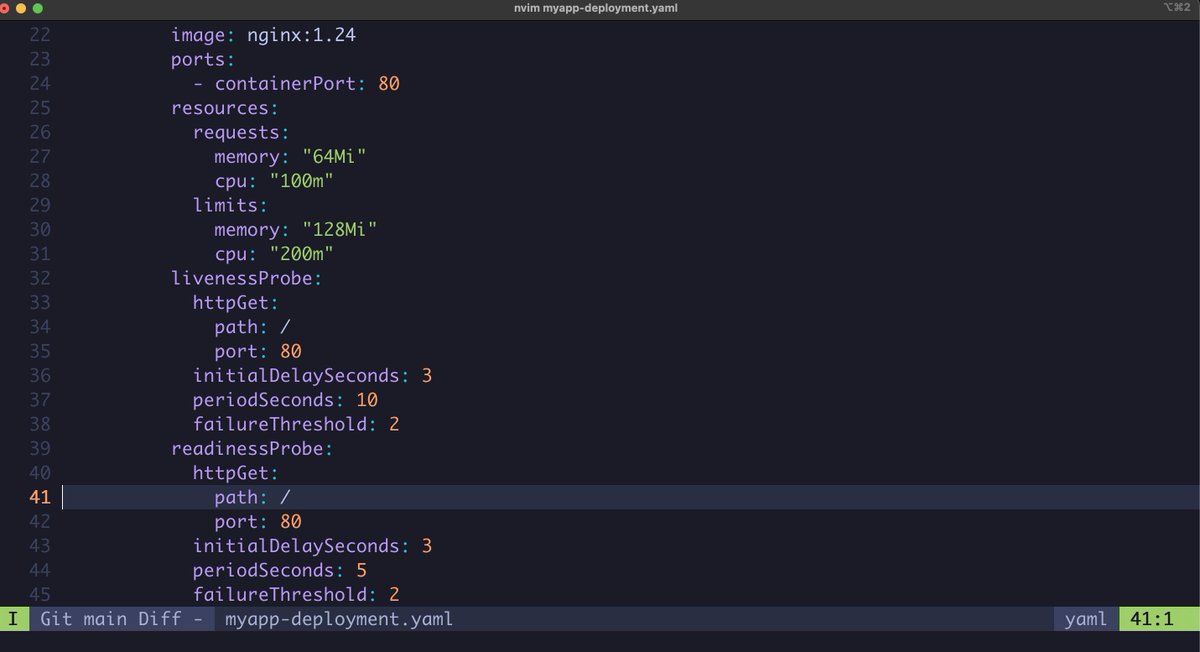Click the requests: key
Screen dimensions: 1200x652
[x=241, y=132]
